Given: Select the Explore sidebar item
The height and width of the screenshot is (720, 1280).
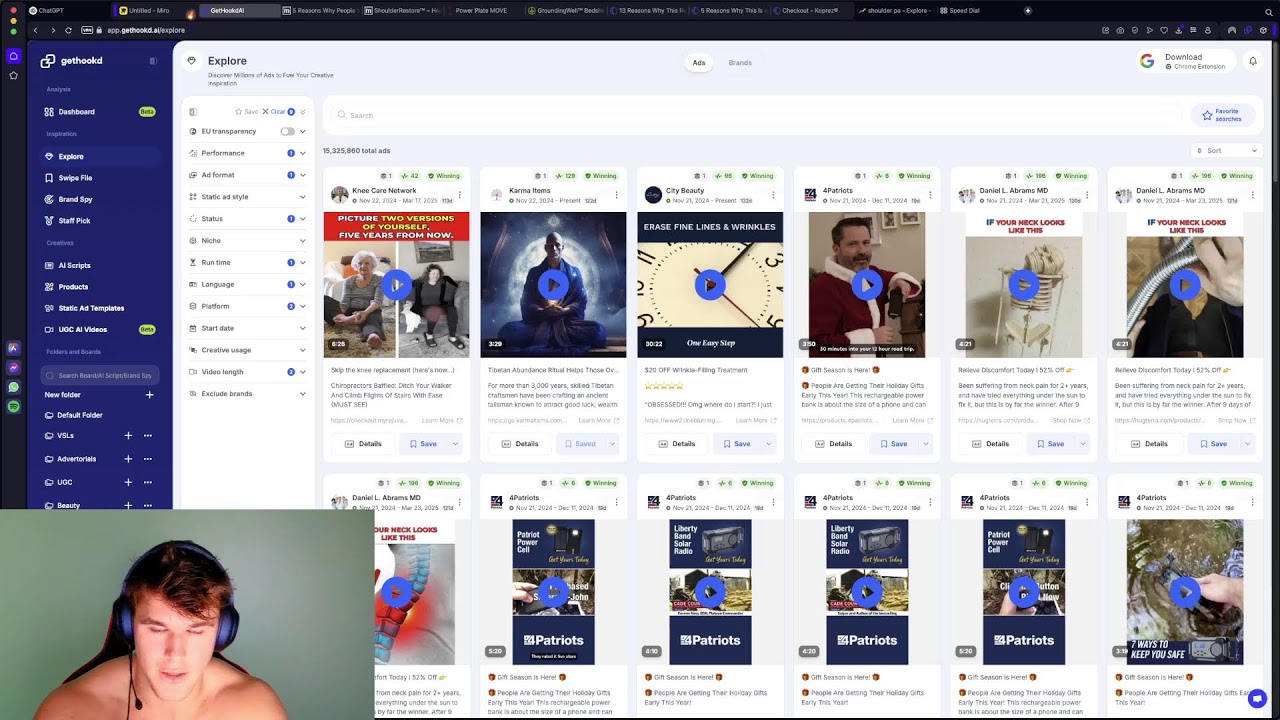Looking at the screenshot, I should click(x=100, y=157).
